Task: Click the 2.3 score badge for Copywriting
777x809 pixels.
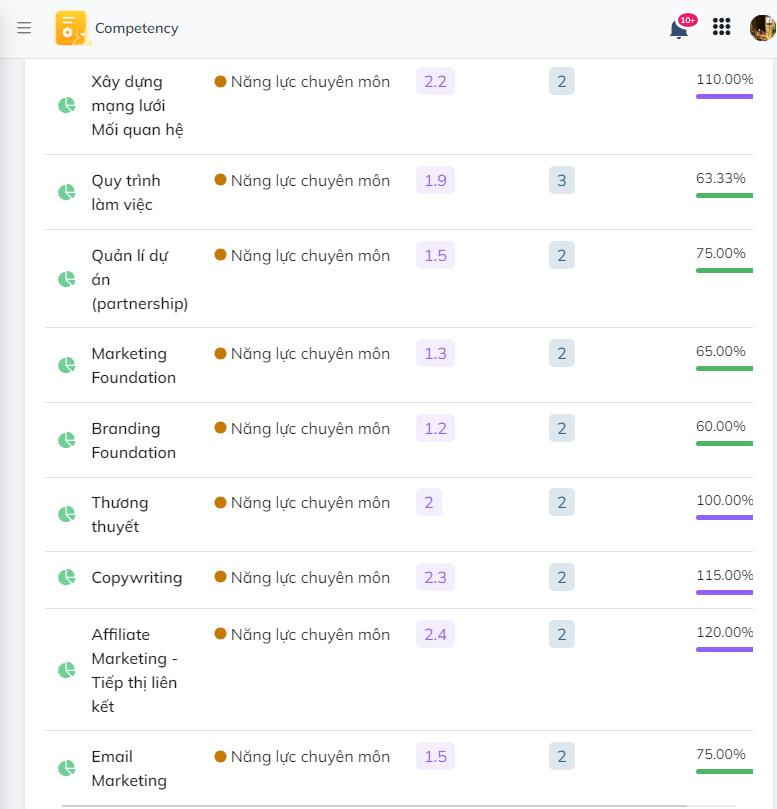Action: (x=435, y=577)
